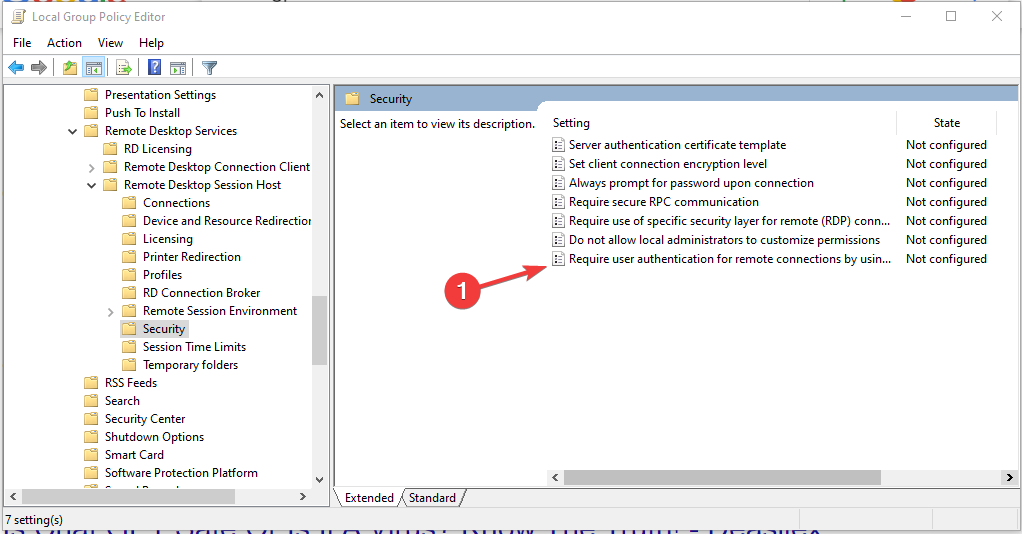
Task: Toggle the Show/Hide Action Pane icon
Action: [x=178, y=67]
